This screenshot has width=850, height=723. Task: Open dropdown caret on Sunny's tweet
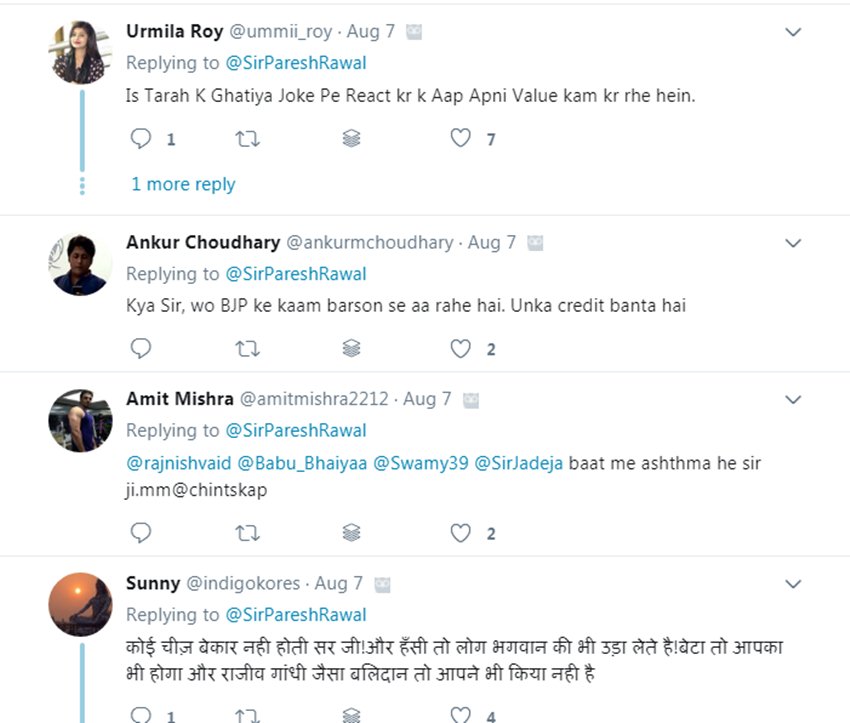click(x=793, y=583)
